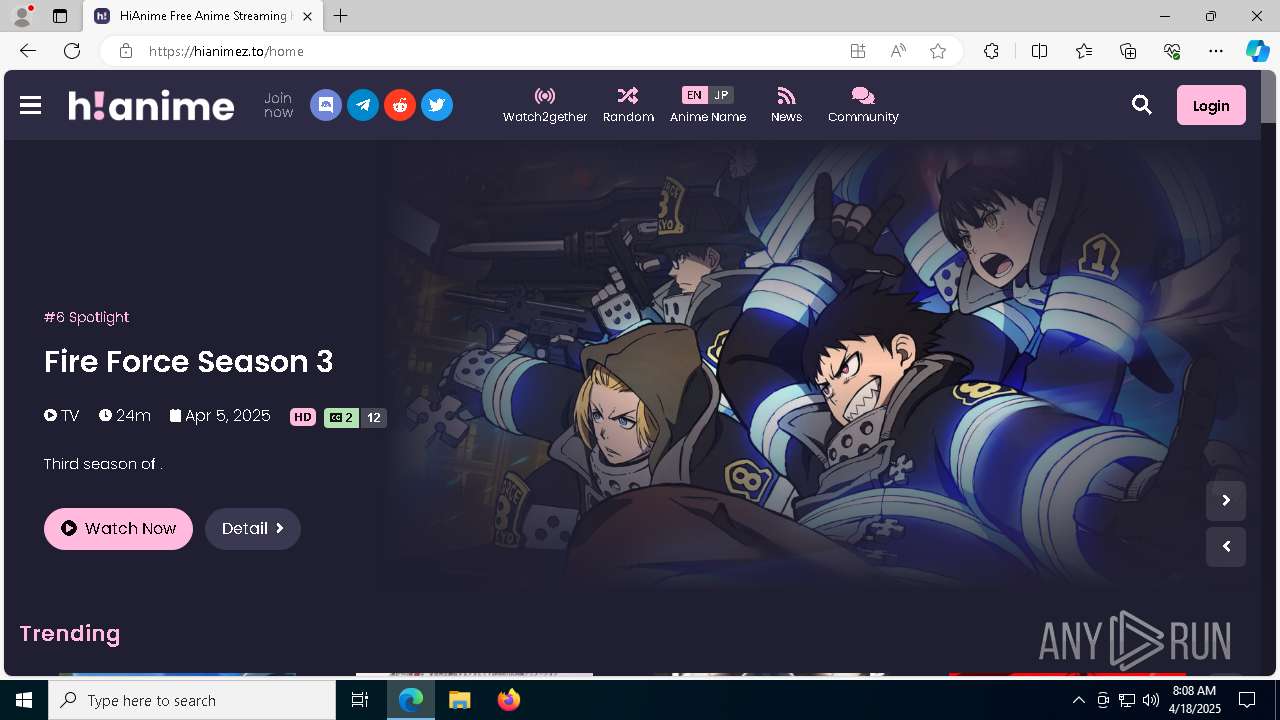Open a new browser tab
Viewport: 1280px width, 720px height.
pos(341,16)
